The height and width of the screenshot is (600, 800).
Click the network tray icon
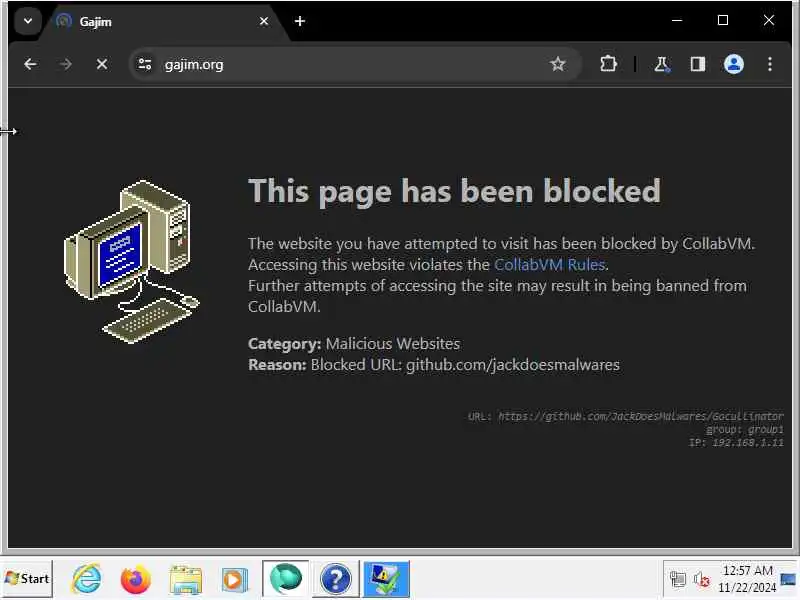pyautogui.click(x=678, y=579)
